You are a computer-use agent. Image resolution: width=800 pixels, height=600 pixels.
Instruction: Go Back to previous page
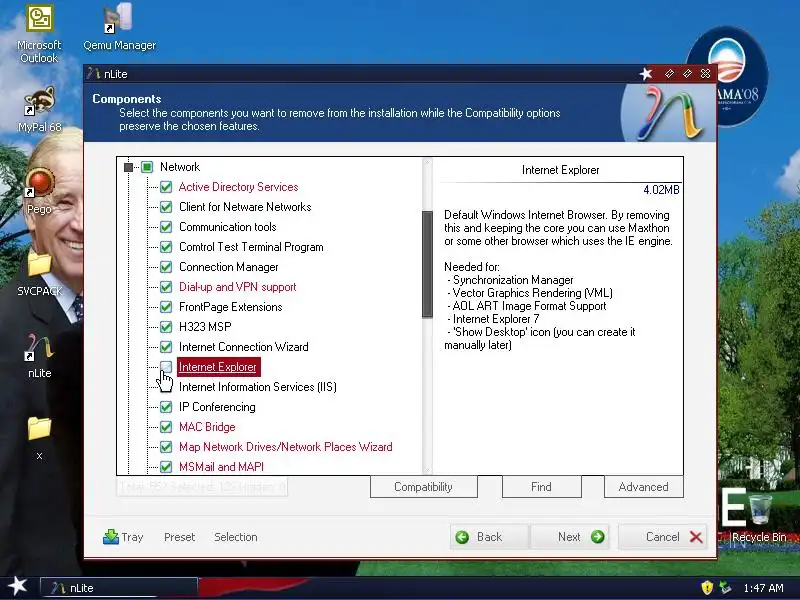(489, 537)
